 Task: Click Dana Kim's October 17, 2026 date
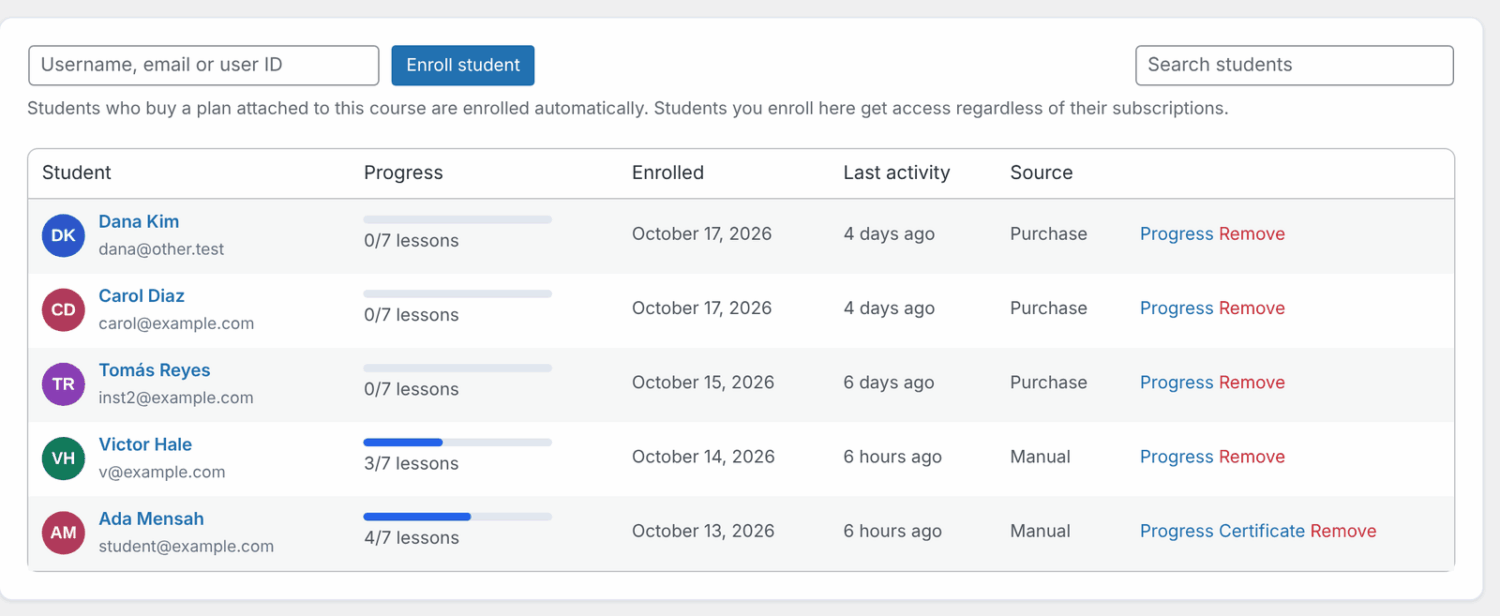pyautogui.click(x=702, y=234)
